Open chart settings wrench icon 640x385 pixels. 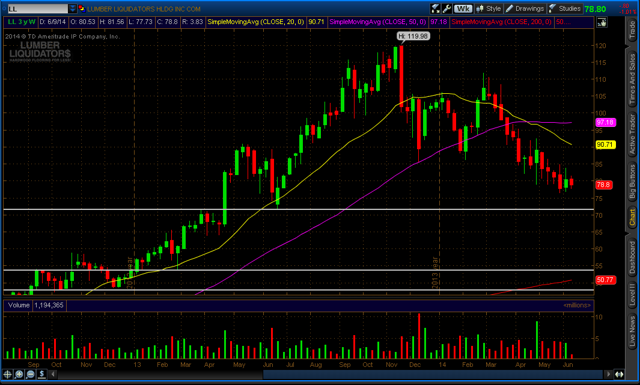[x=447, y=9]
